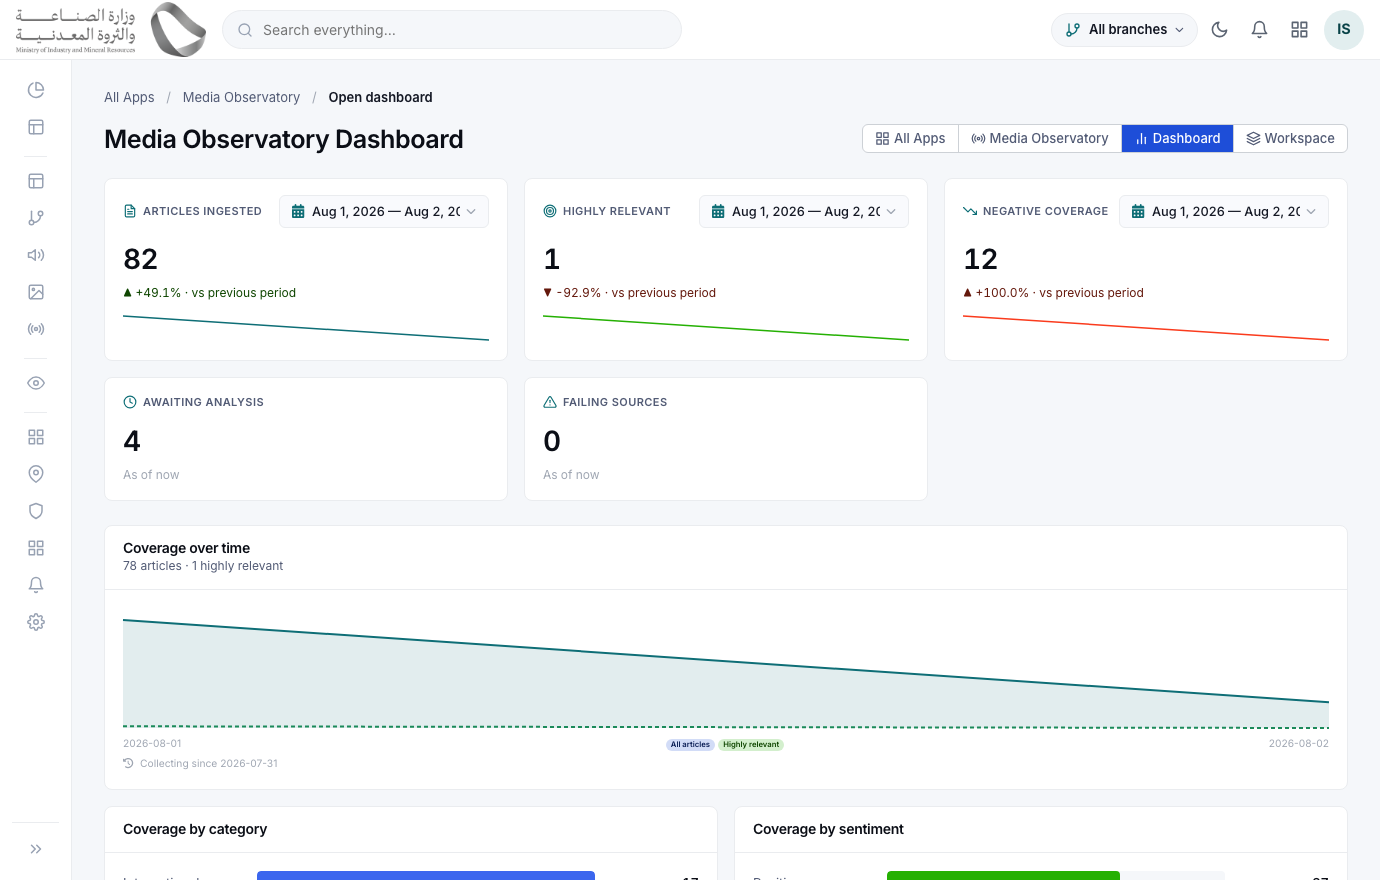This screenshot has width=1380, height=880.
Task: Open the settings gear in sidebar
Action: pos(36,622)
